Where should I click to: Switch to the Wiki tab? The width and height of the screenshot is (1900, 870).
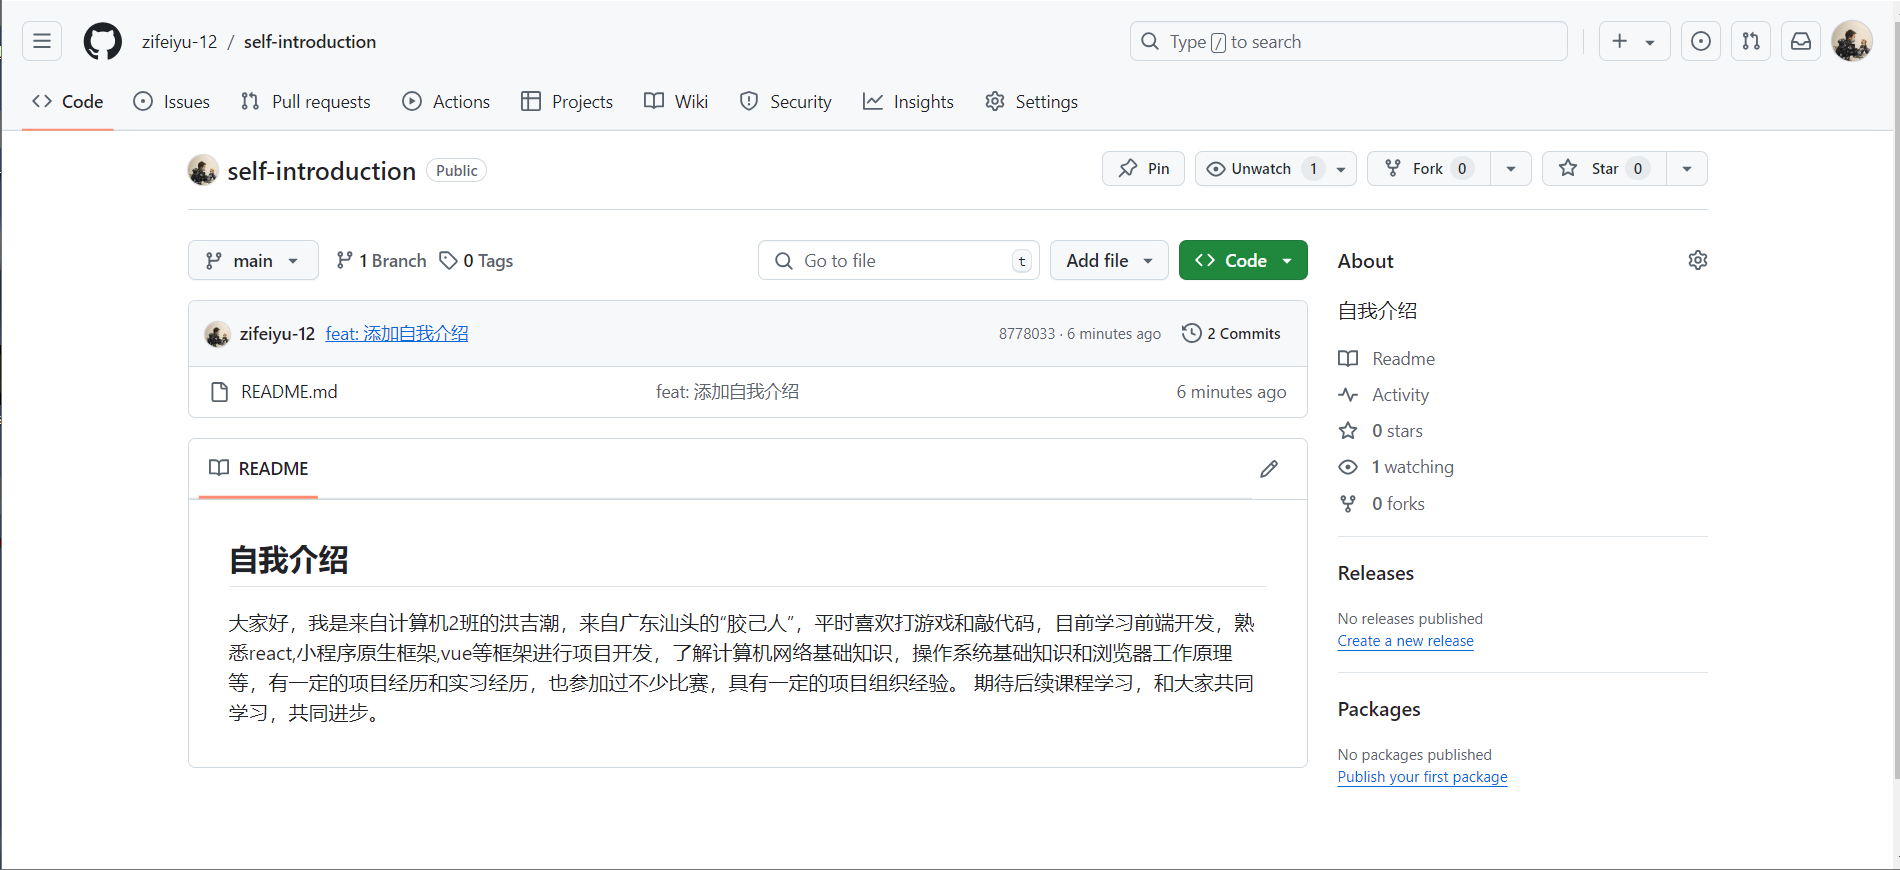coord(676,101)
